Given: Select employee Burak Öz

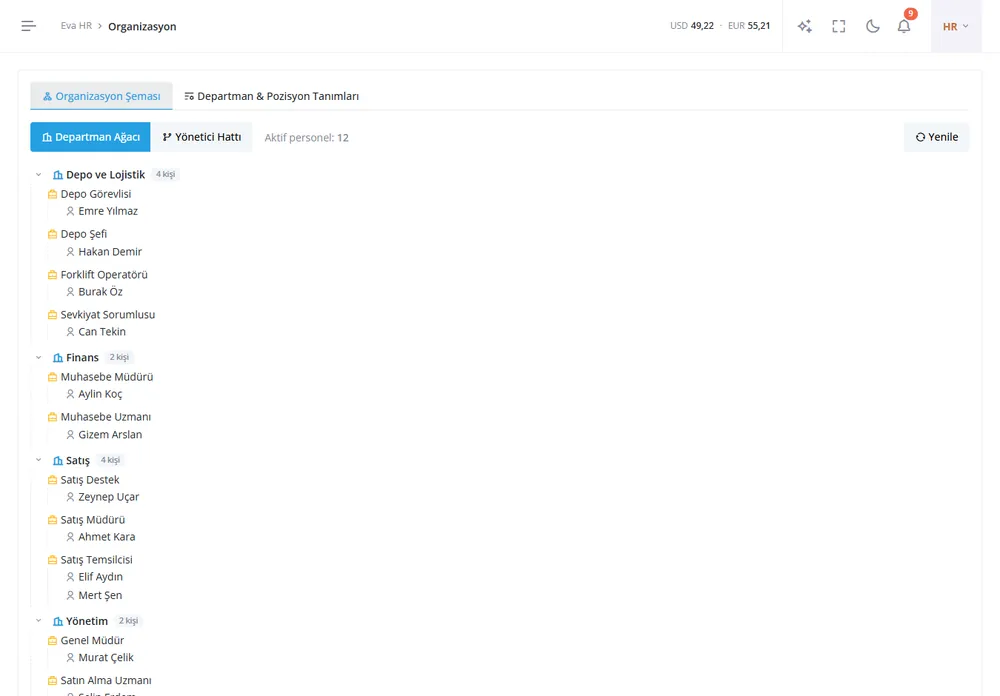Looking at the screenshot, I should point(100,292).
